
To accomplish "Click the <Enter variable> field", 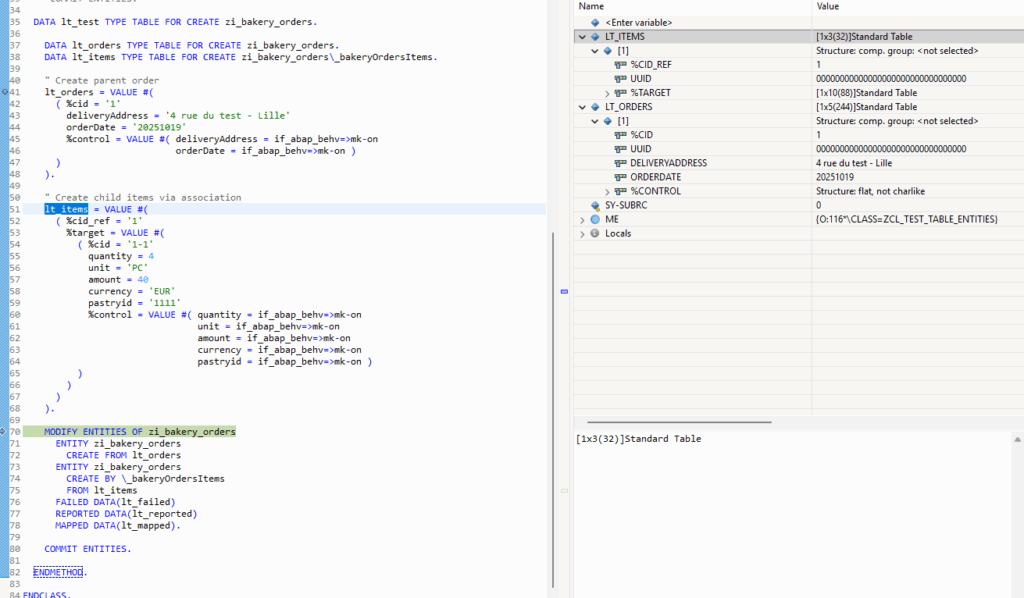I will click(638, 22).
